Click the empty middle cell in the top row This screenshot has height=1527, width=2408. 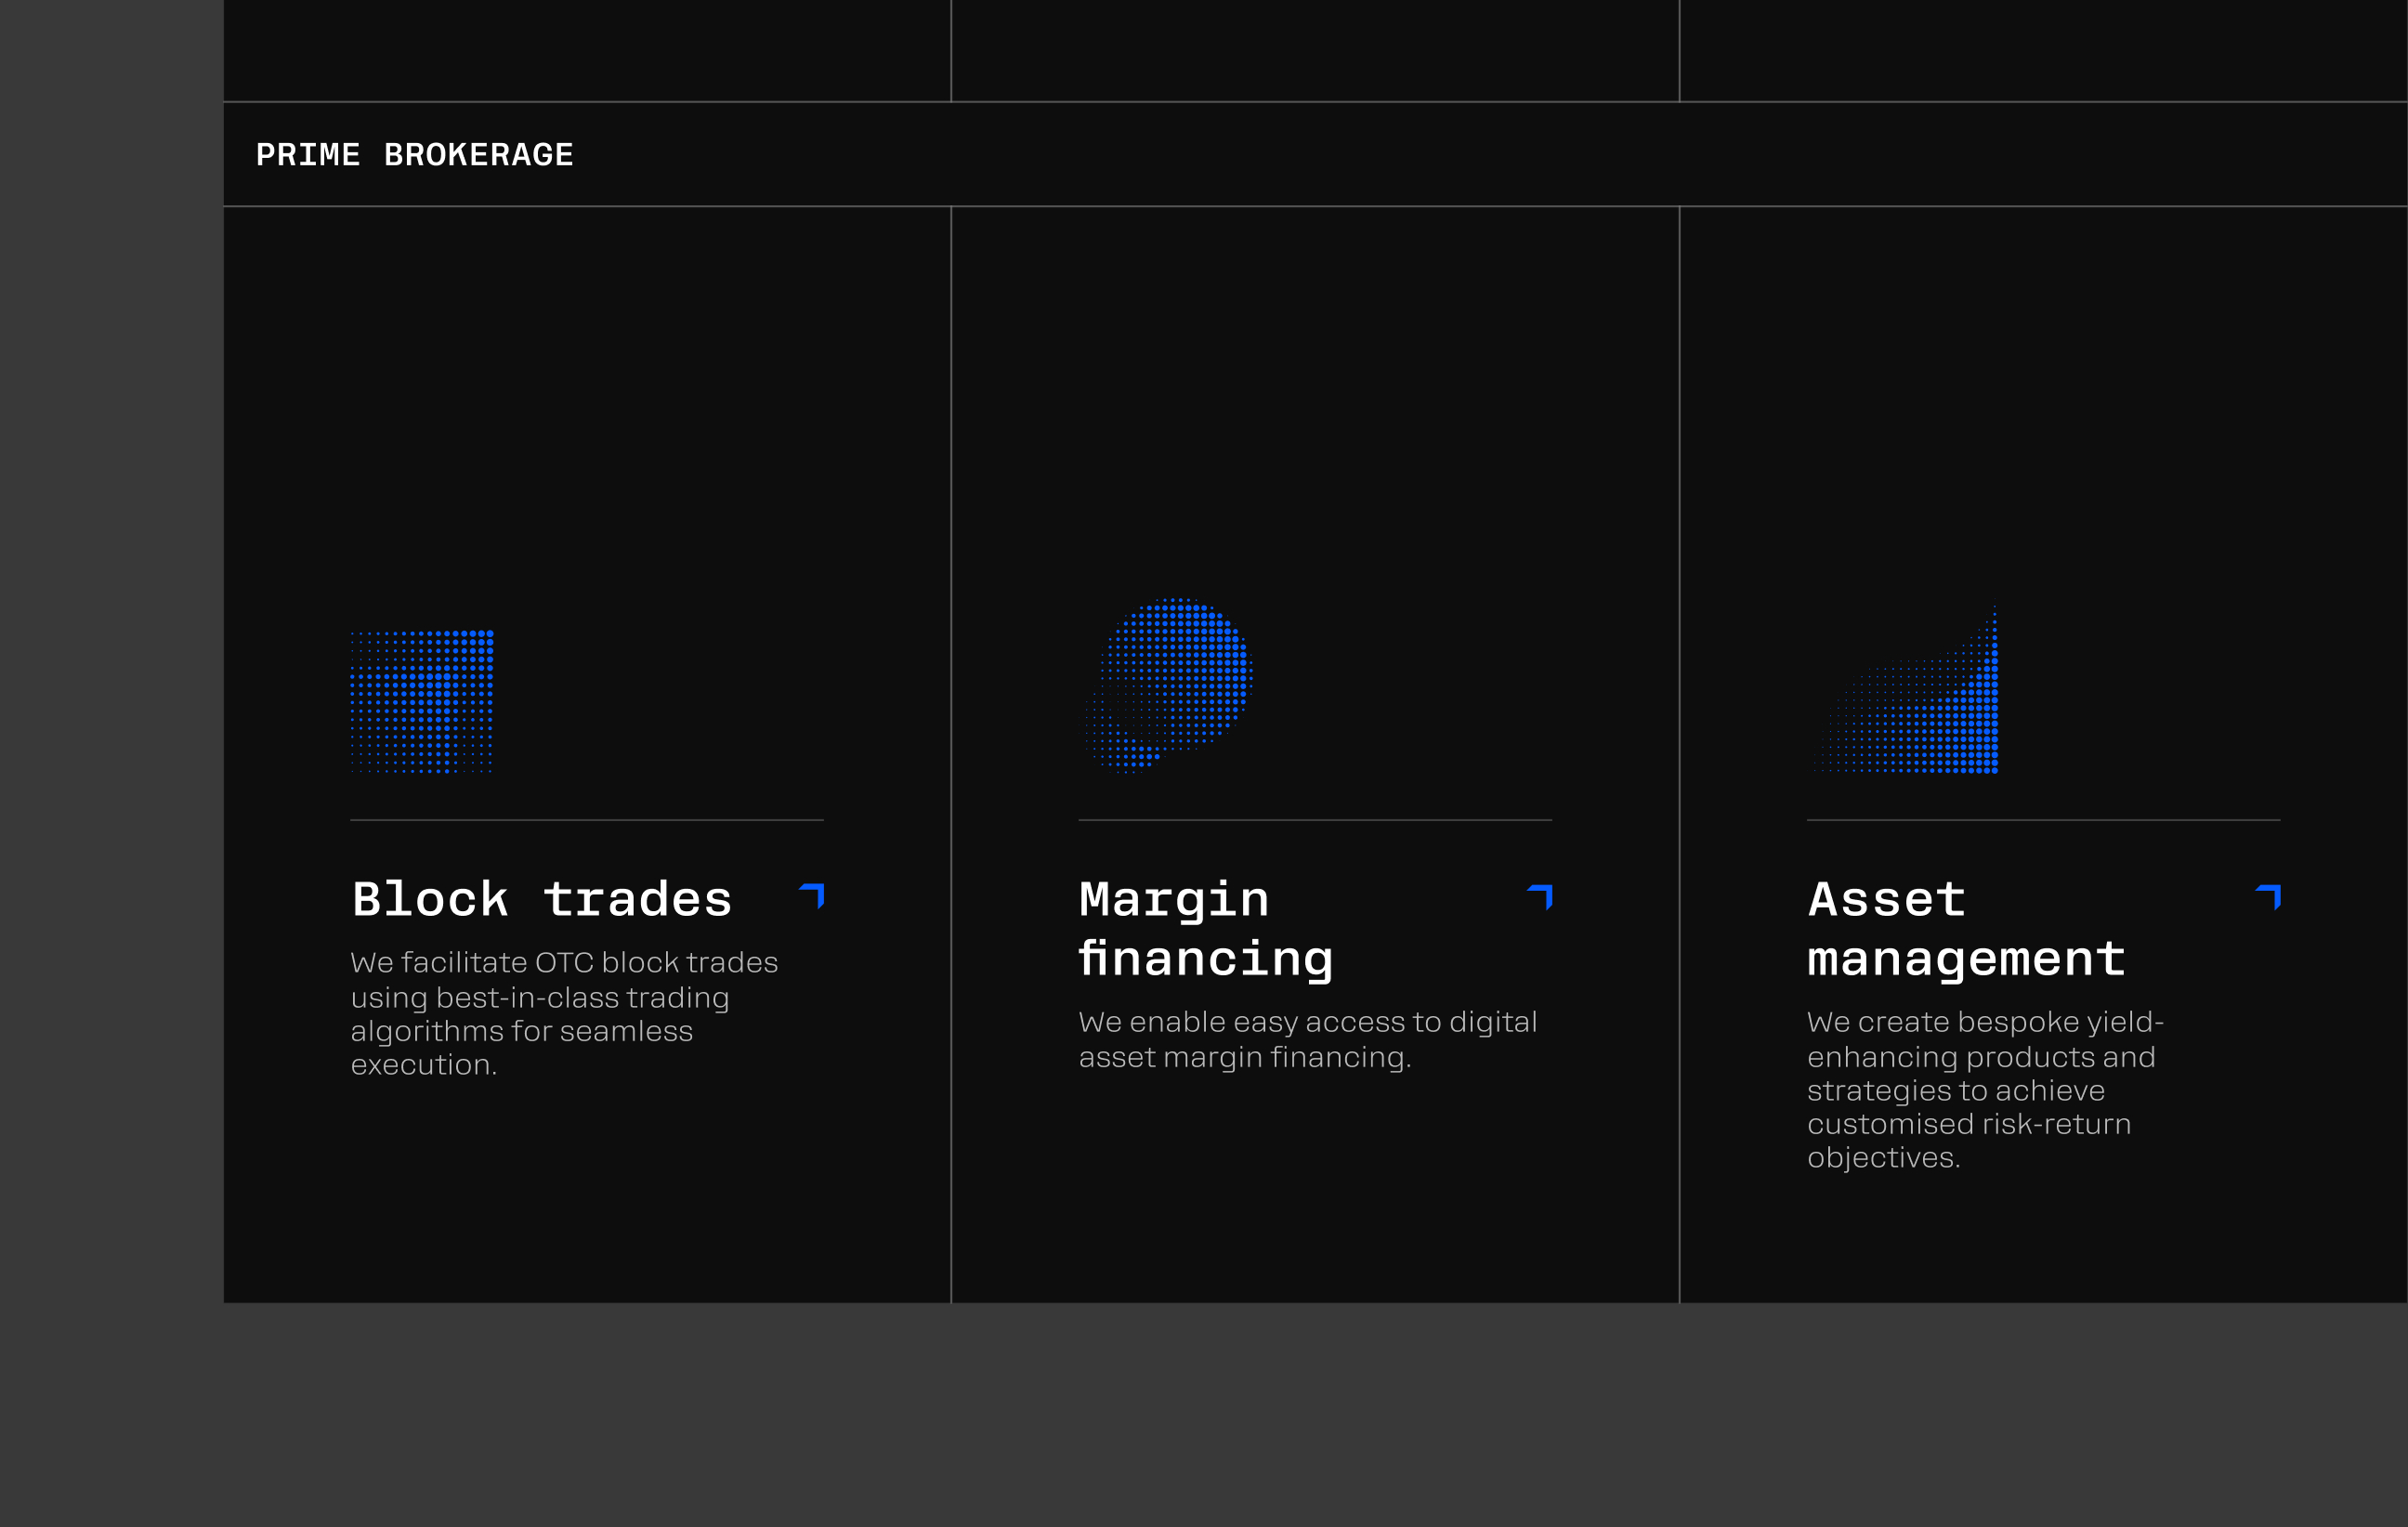coord(1314,50)
